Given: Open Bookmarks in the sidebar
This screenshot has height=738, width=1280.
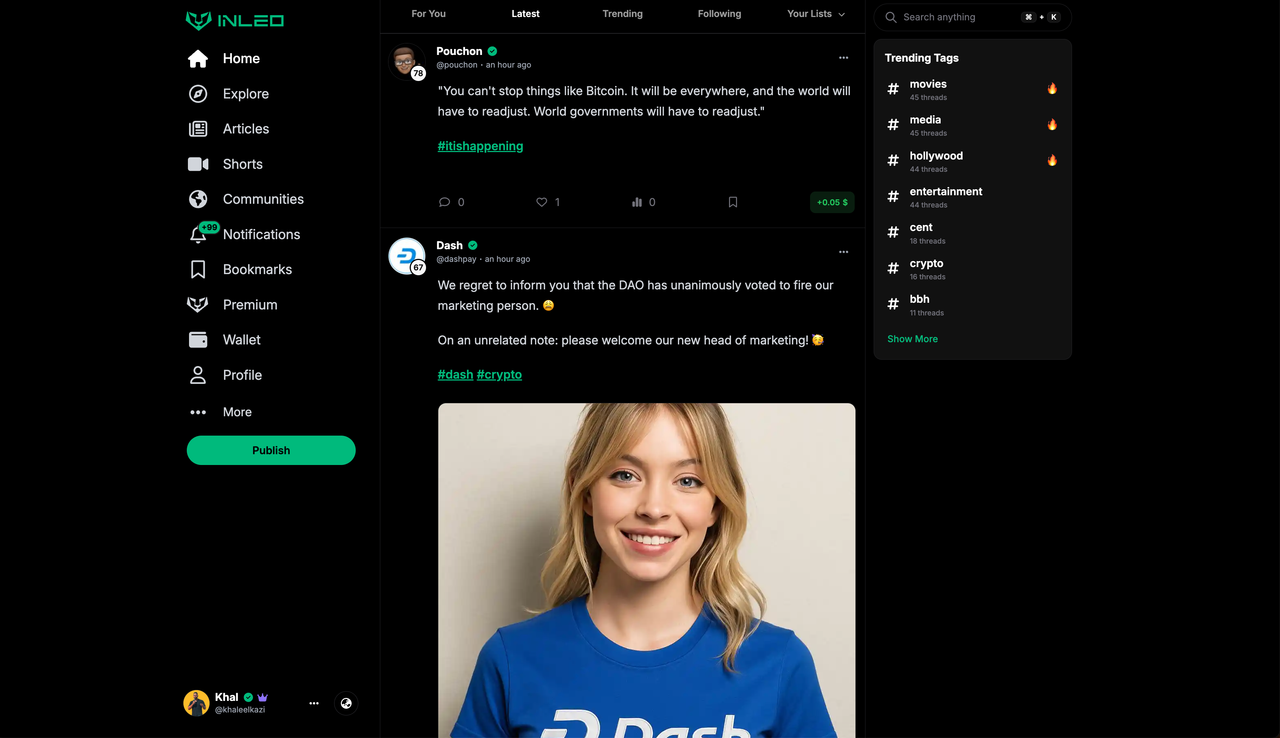Looking at the screenshot, I should (x=240, y=270).
